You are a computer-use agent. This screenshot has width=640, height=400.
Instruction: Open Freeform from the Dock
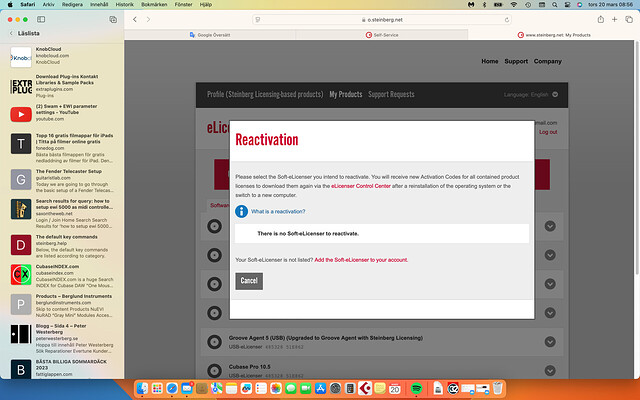246,388
